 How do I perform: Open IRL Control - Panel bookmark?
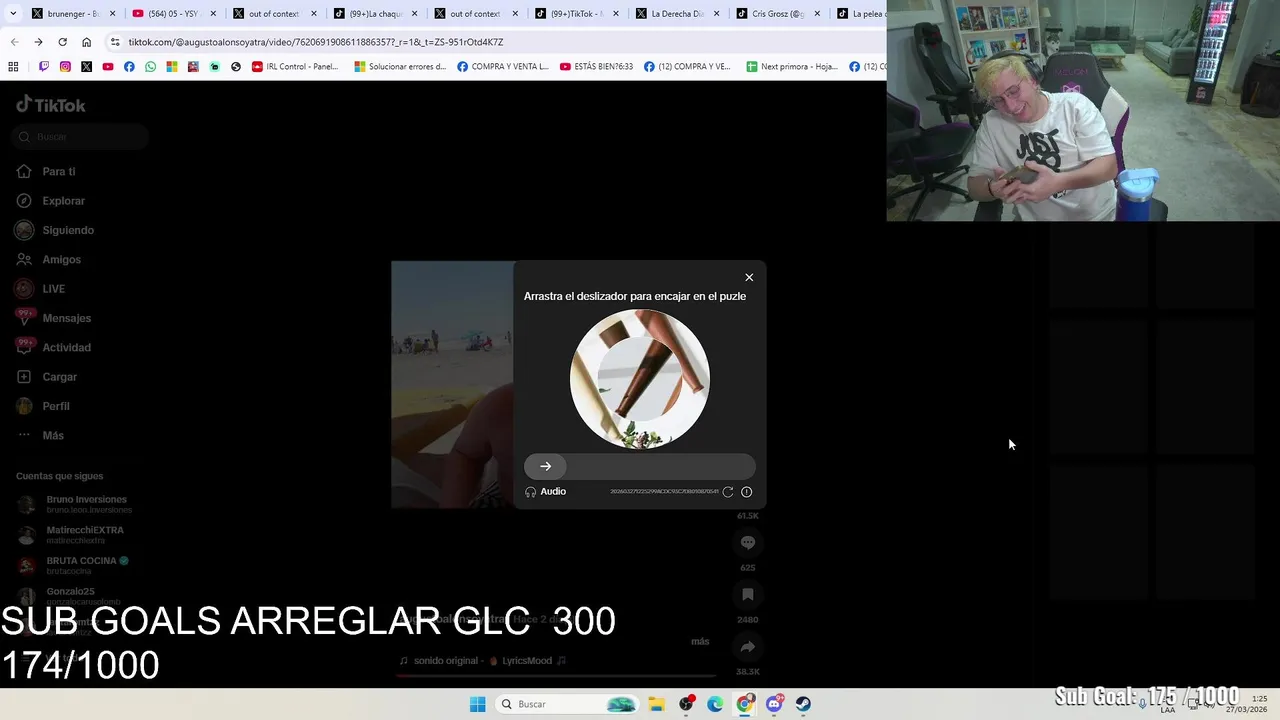pyautogui.click(x=295, y=67)
